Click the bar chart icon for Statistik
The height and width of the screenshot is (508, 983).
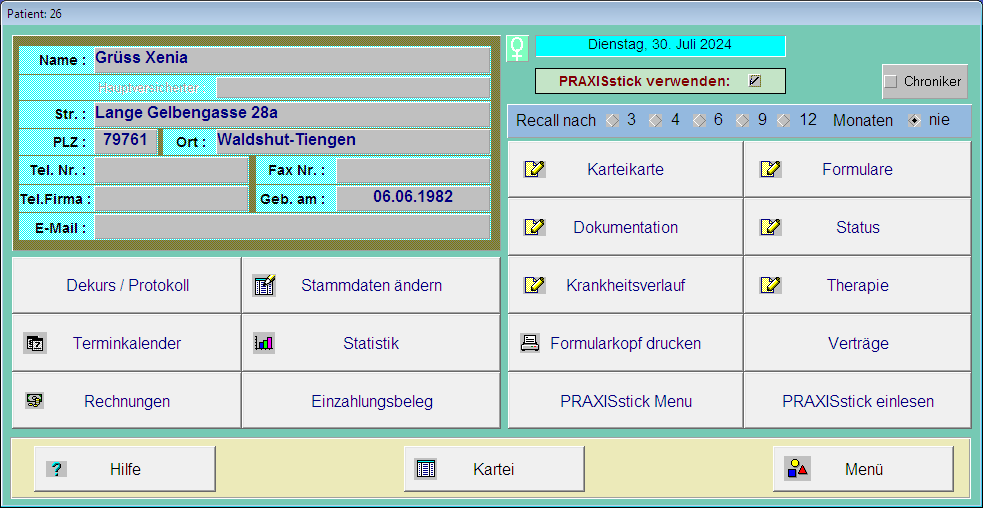[x=264, y=343]
